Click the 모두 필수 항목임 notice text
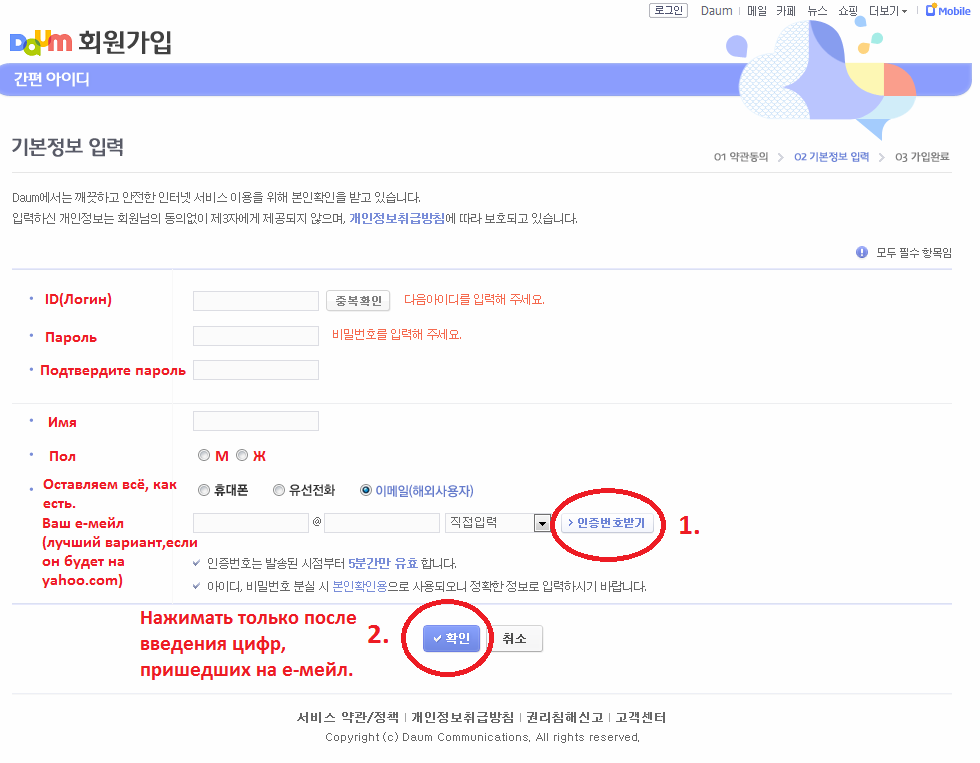Viewport: 980px width, 763px height. pos(914,252)
